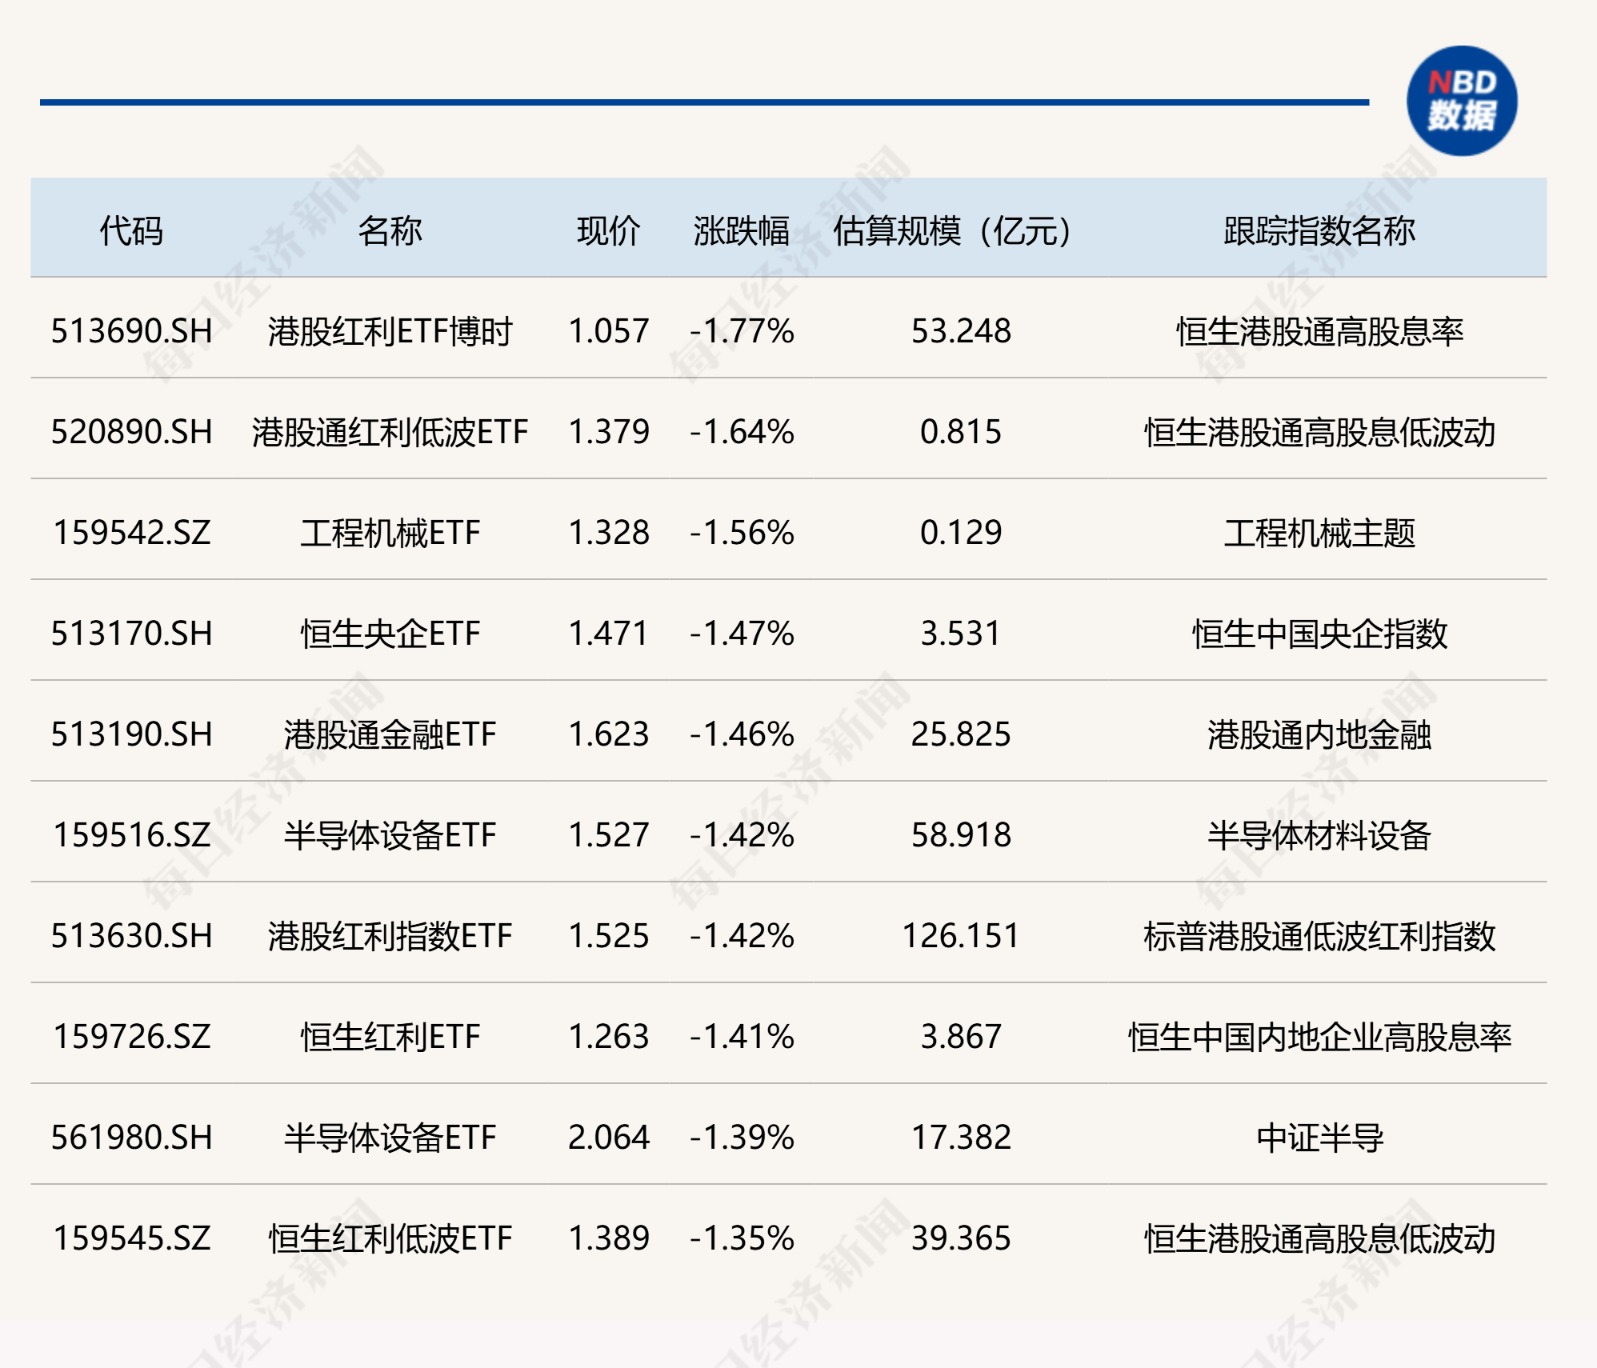Click the 估算规模（亿元） column header
The height and width of the screenshot is (1368, 1597).
[x=952, y=231]
